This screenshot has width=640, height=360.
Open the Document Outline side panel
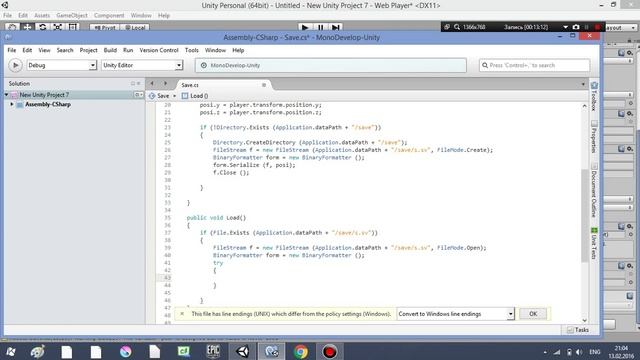(594, 191)
